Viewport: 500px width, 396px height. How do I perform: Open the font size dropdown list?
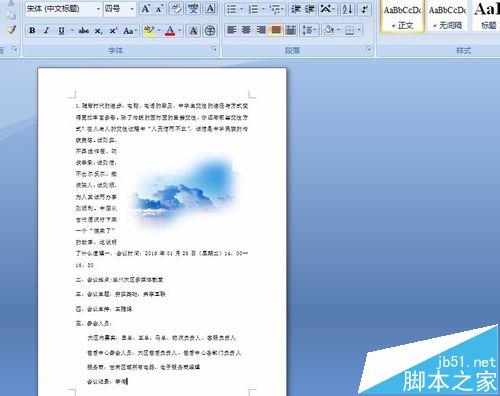[x=132, y=9]
